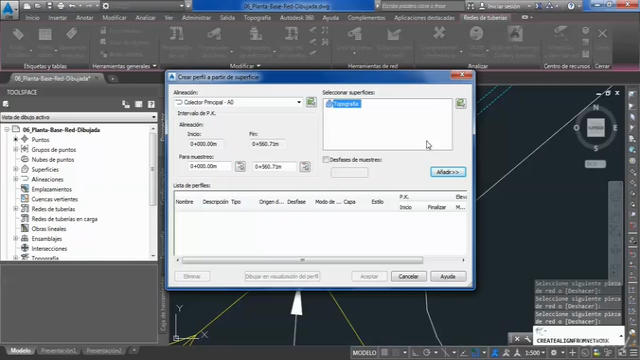The height and width of the screenshot is (360, 640).
Task: Expand the Superficies tree node
Action: (x=16, y=169)
